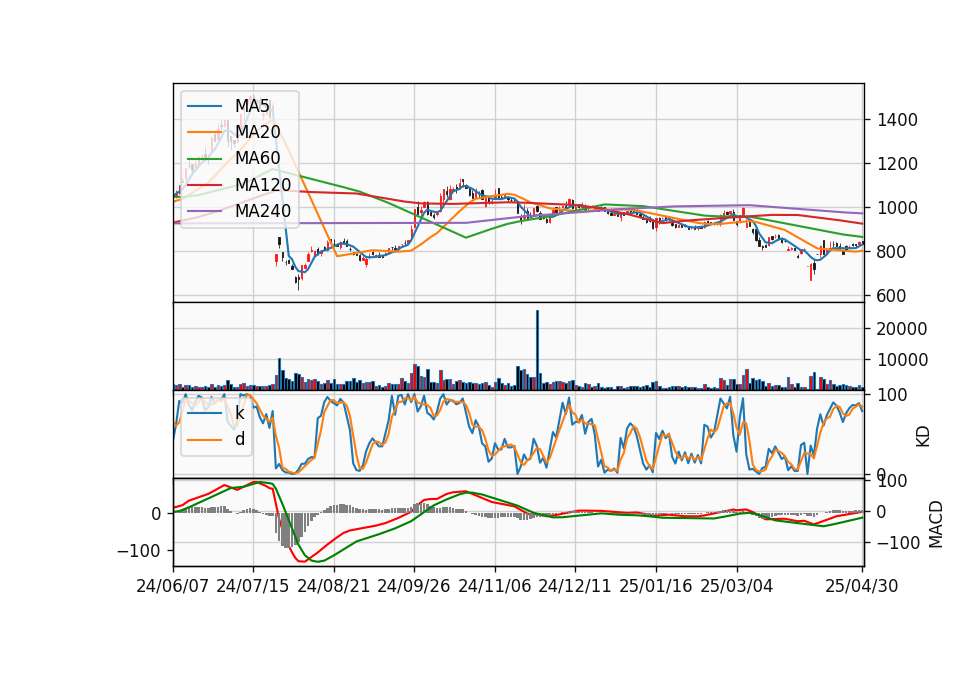
Task: Click the MACD axis title
Action: click(x=936, y=524)
